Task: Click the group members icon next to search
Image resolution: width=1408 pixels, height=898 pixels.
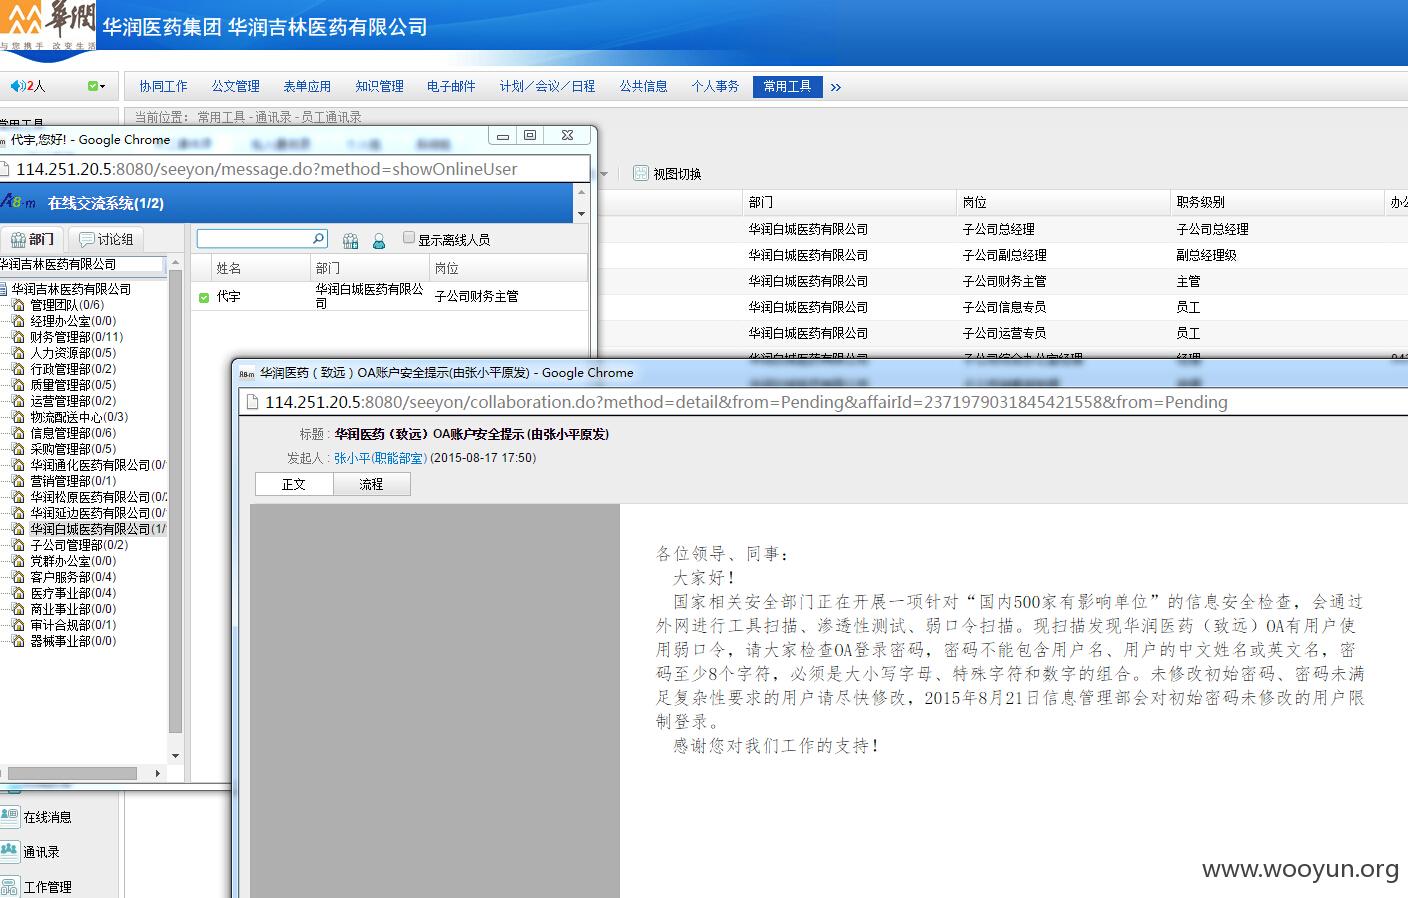Action: coord(350,240)
